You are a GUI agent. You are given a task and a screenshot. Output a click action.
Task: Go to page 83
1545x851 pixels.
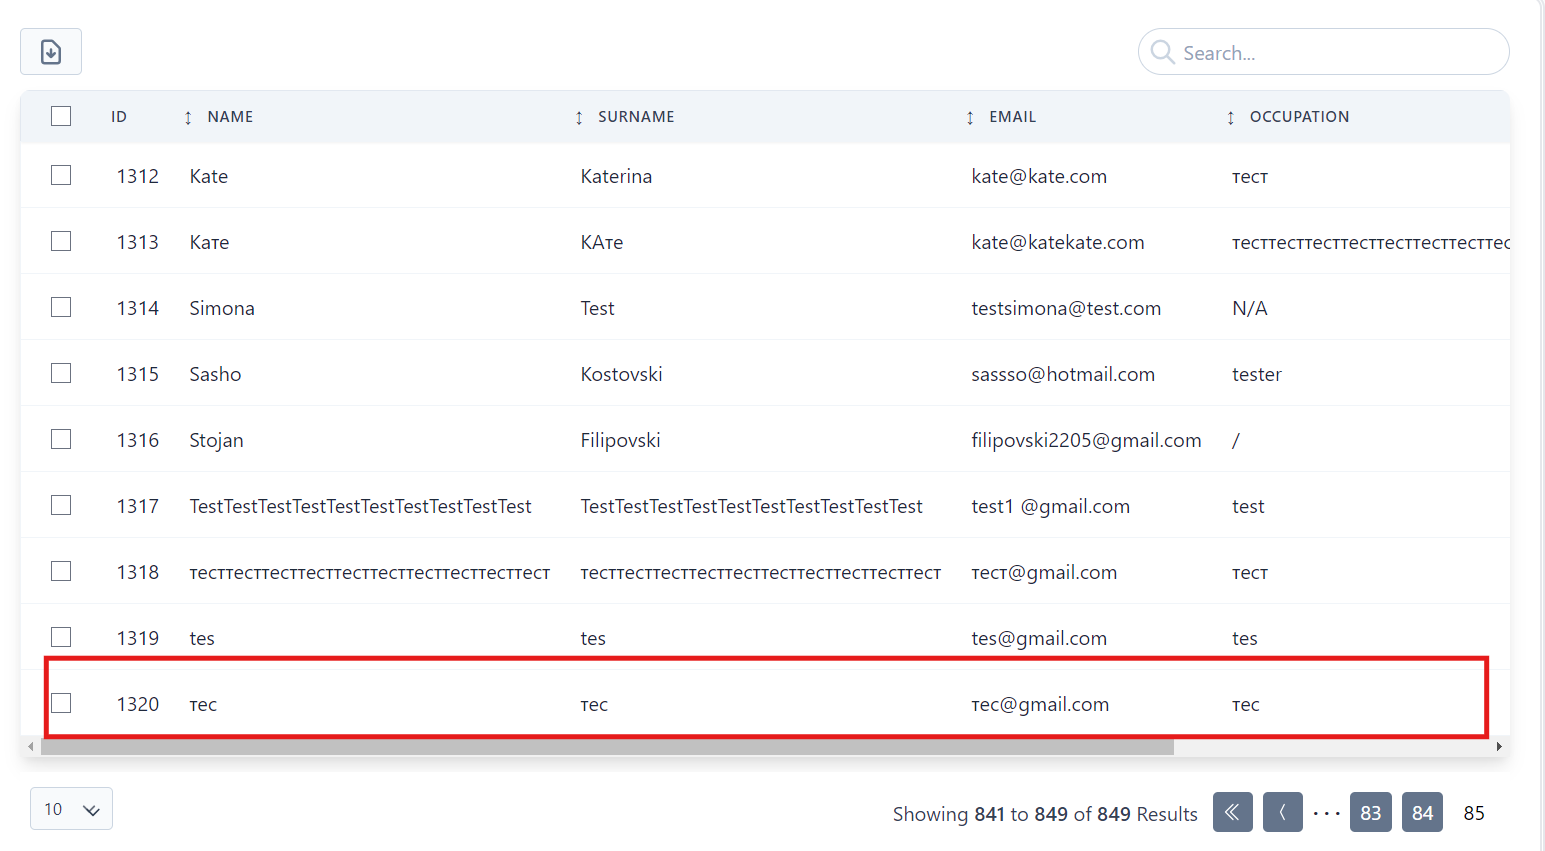click(x=1370, y=812)
